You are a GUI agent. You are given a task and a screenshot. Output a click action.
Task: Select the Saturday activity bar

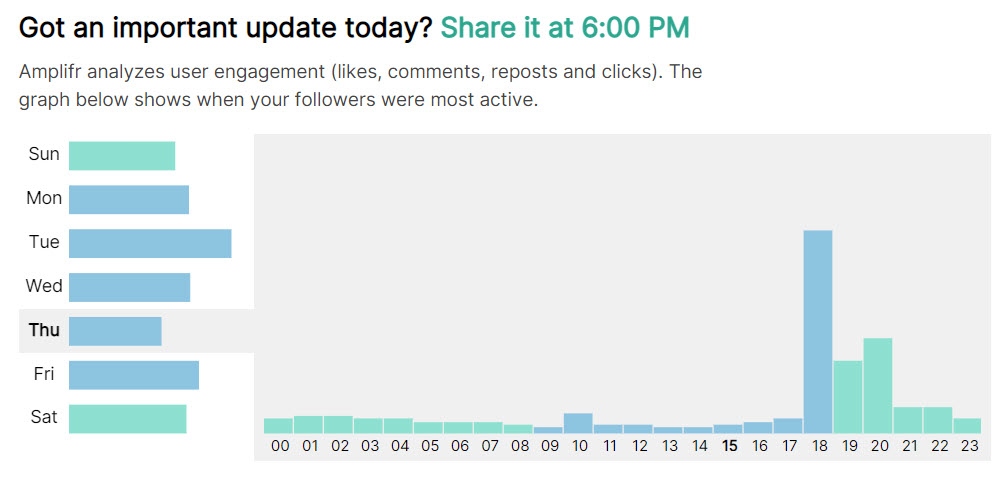(127, 418)
